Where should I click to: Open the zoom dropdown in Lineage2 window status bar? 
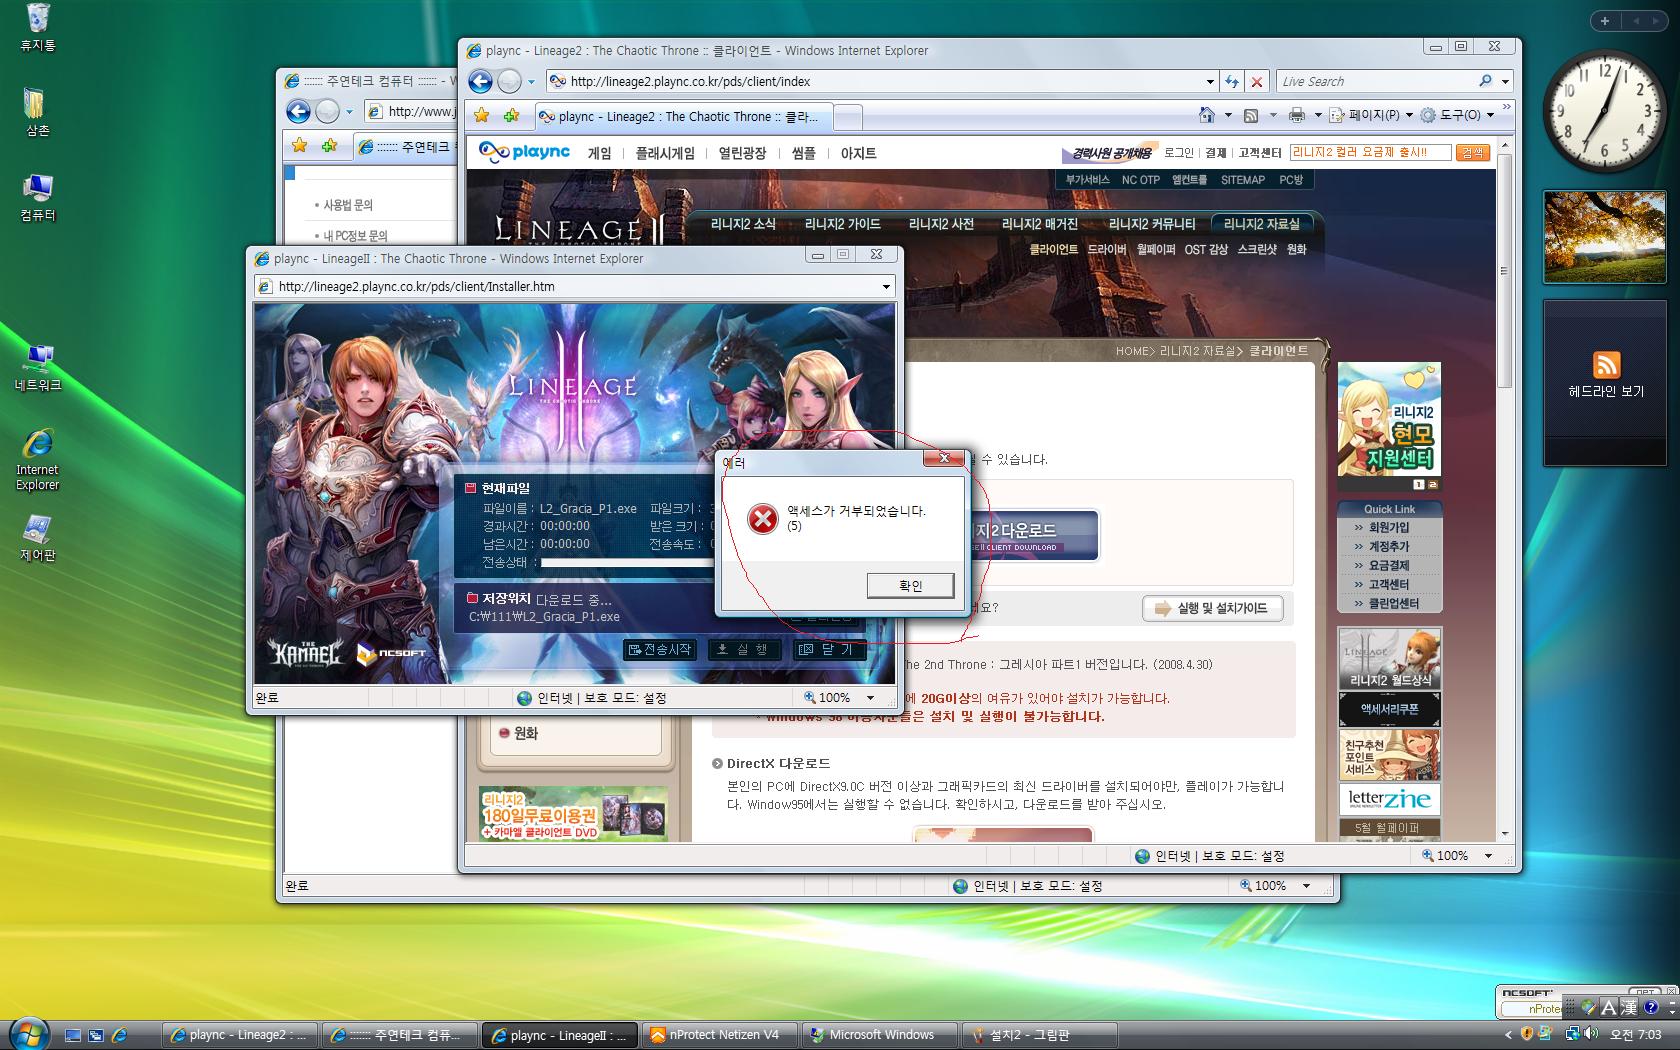tap(1488, 856)
